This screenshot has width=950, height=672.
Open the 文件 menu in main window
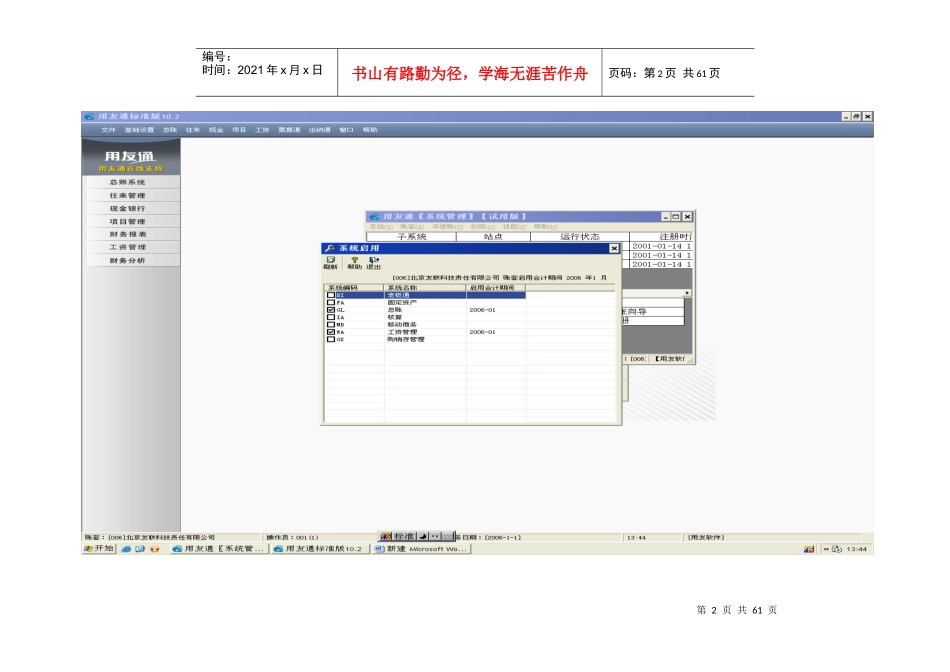point(108,130)
